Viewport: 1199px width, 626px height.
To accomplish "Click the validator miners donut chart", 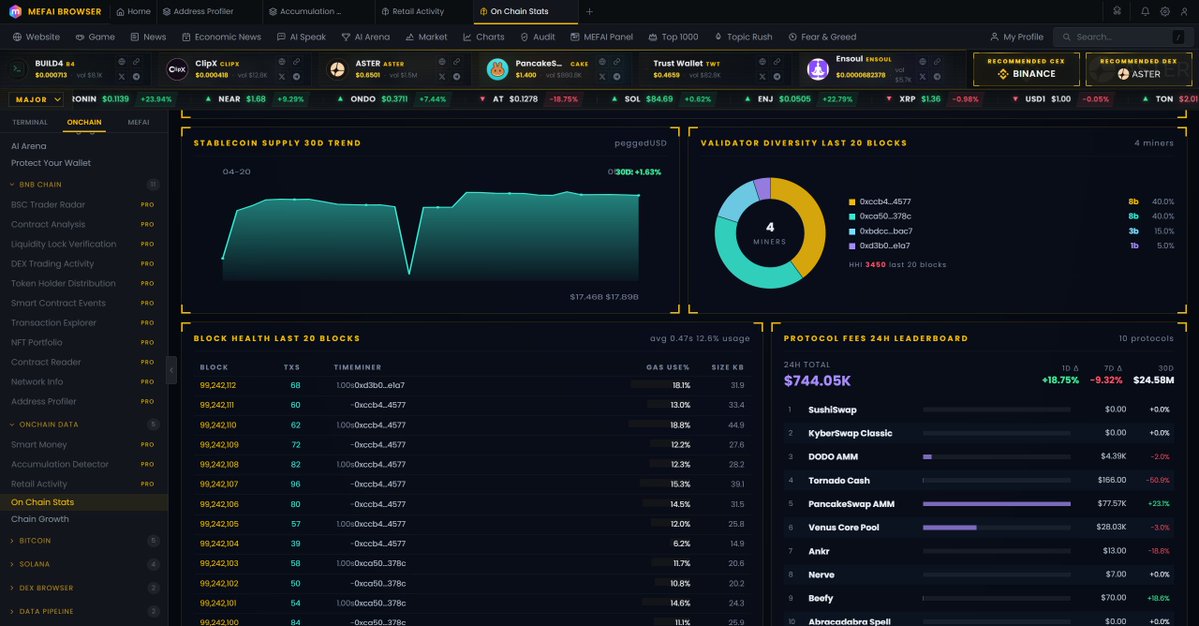I will pyautogui.click(x=770, y=233).
